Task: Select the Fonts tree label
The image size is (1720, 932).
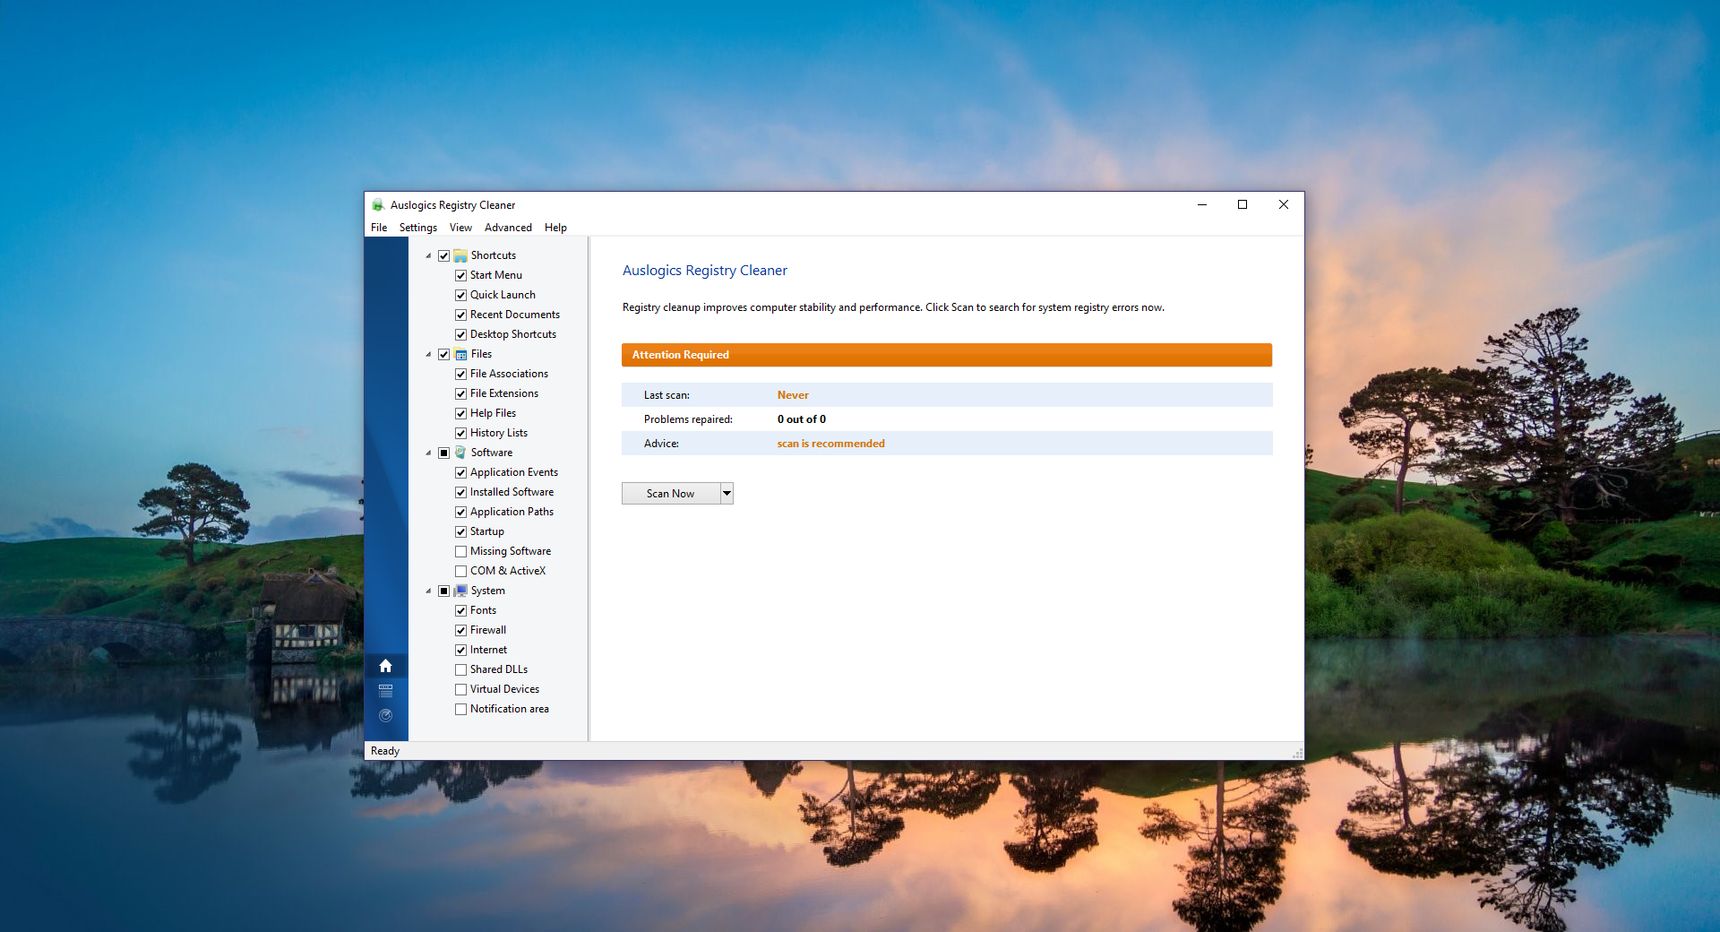Action: [483, 611]
